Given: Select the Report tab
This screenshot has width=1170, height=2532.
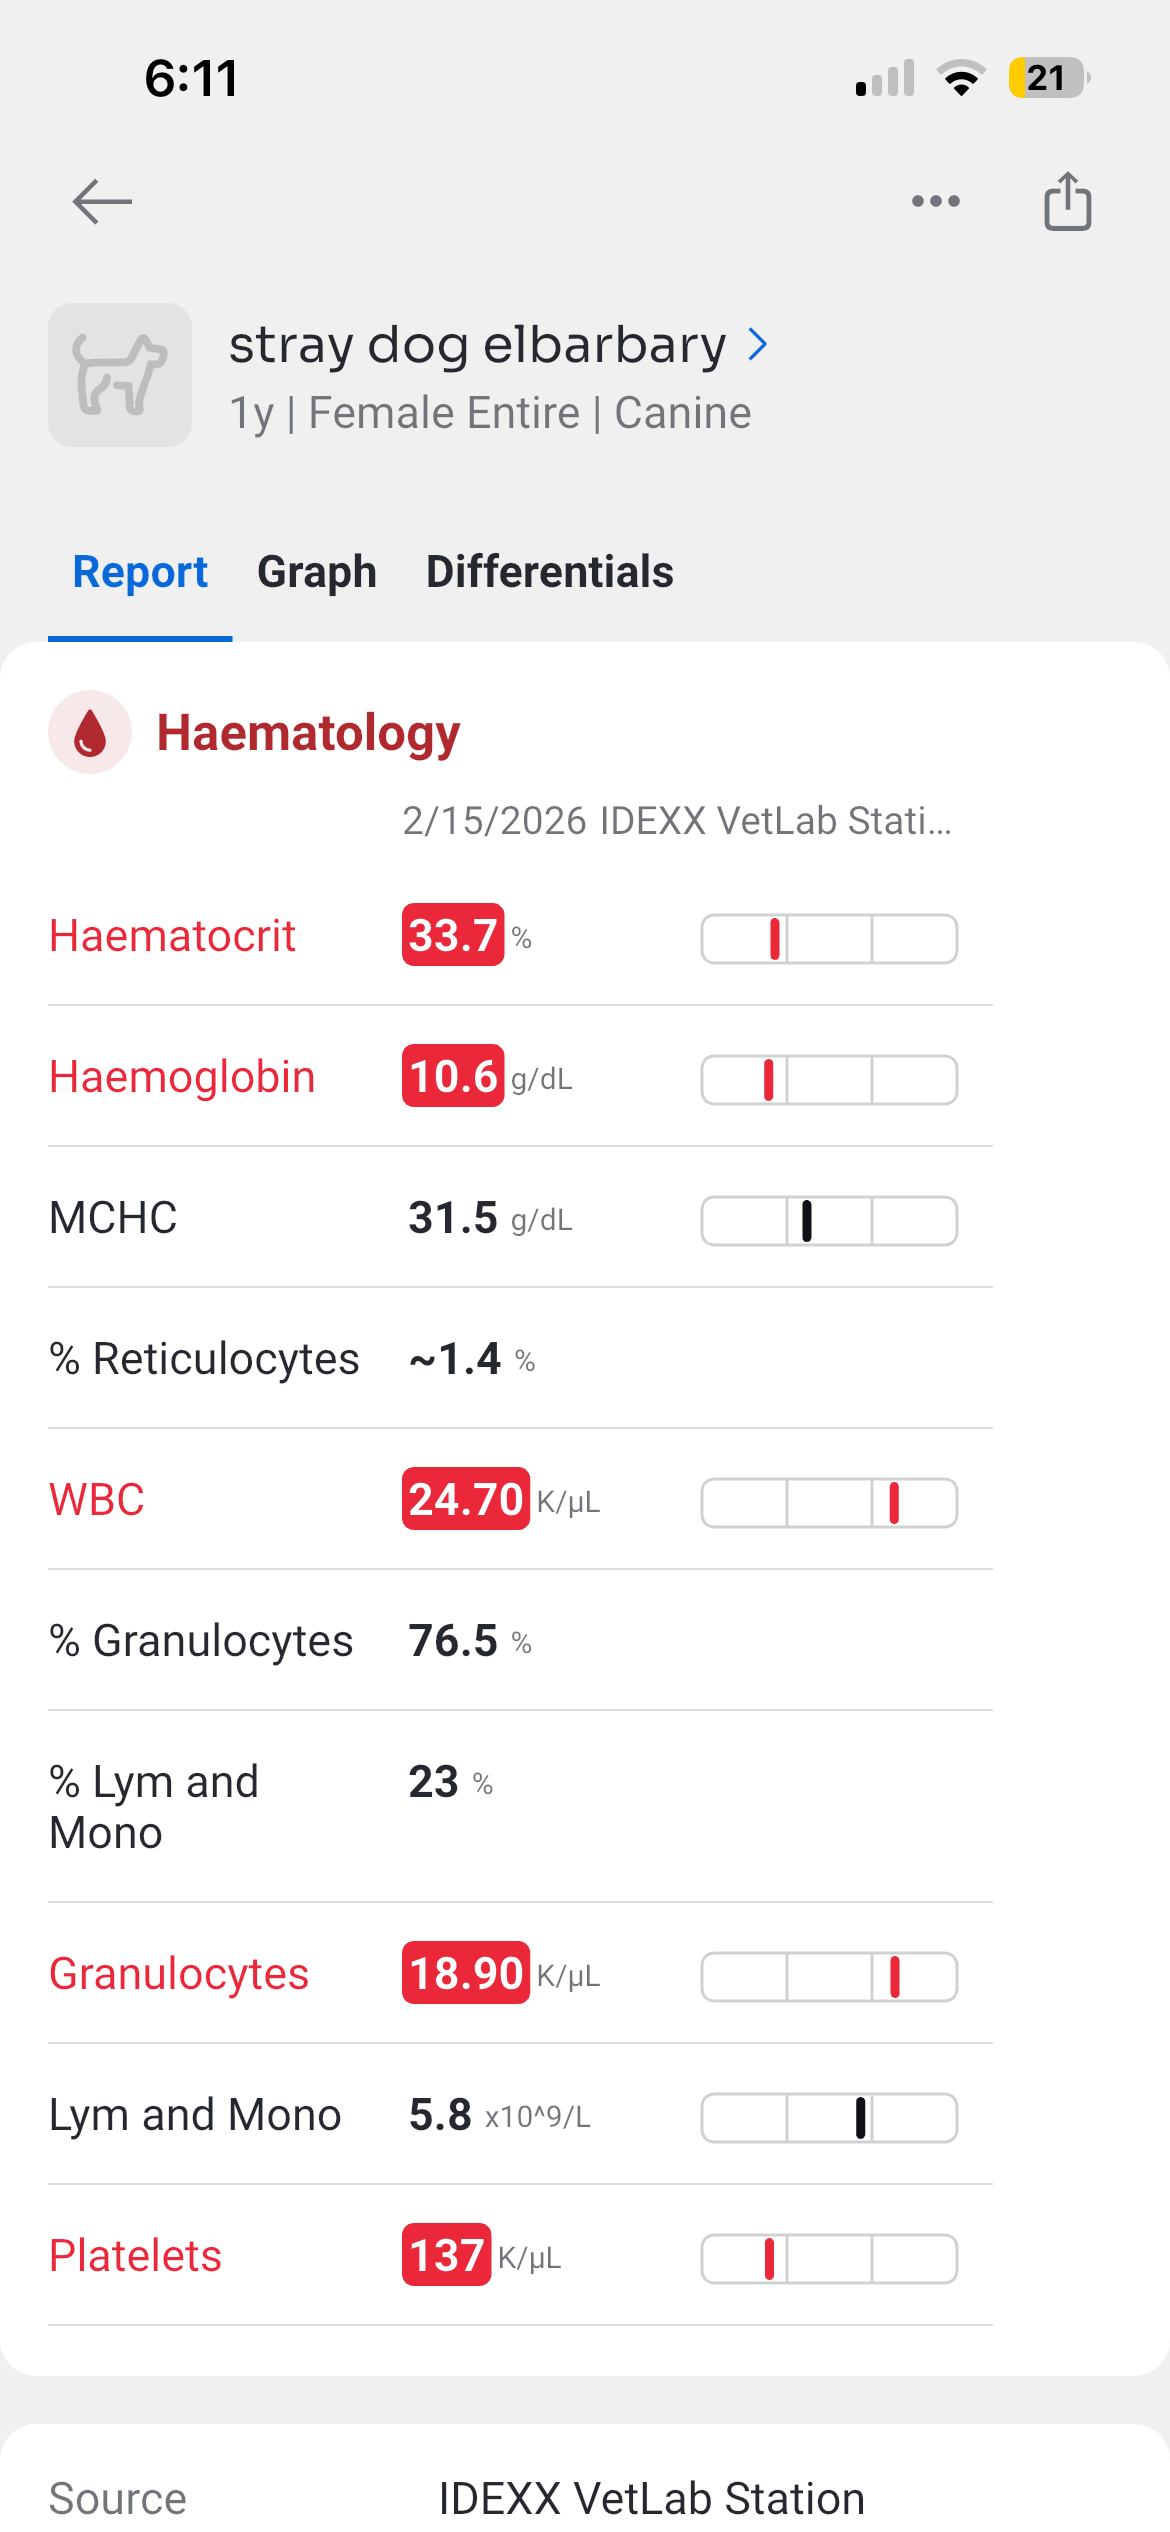Looking at the screenshot, I should (140, 572).
